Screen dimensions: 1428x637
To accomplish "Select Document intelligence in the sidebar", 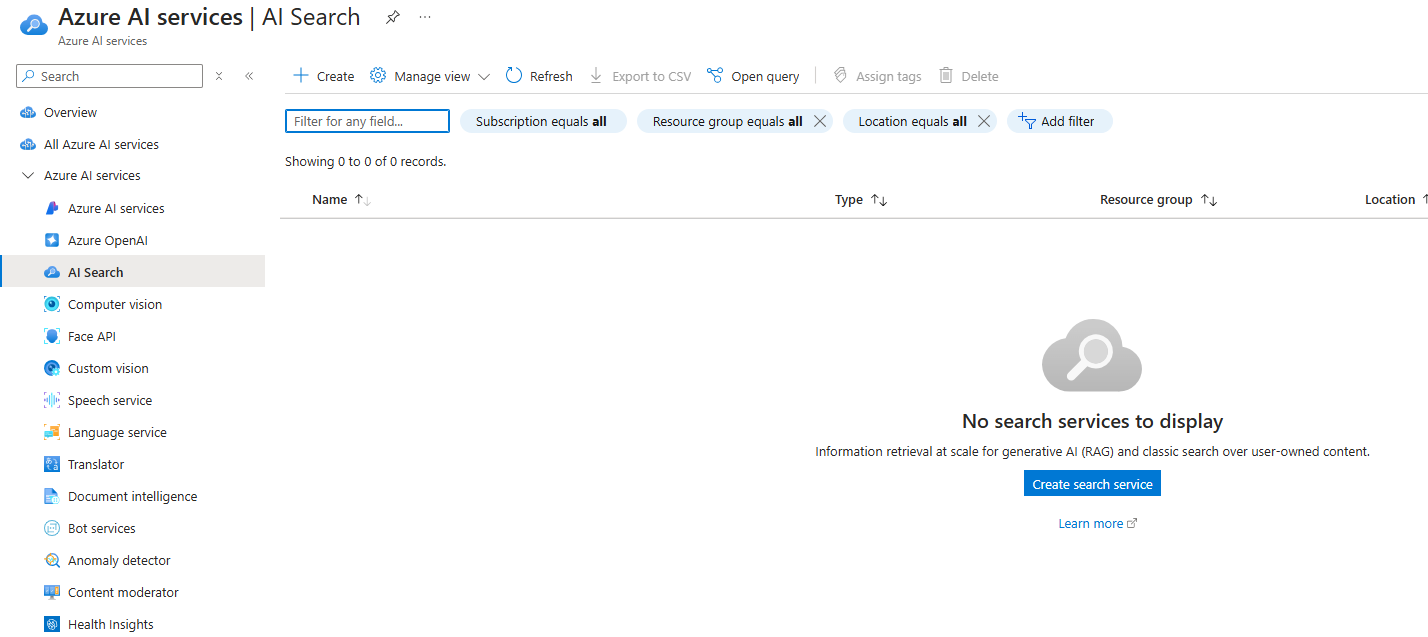I will 132,497.
